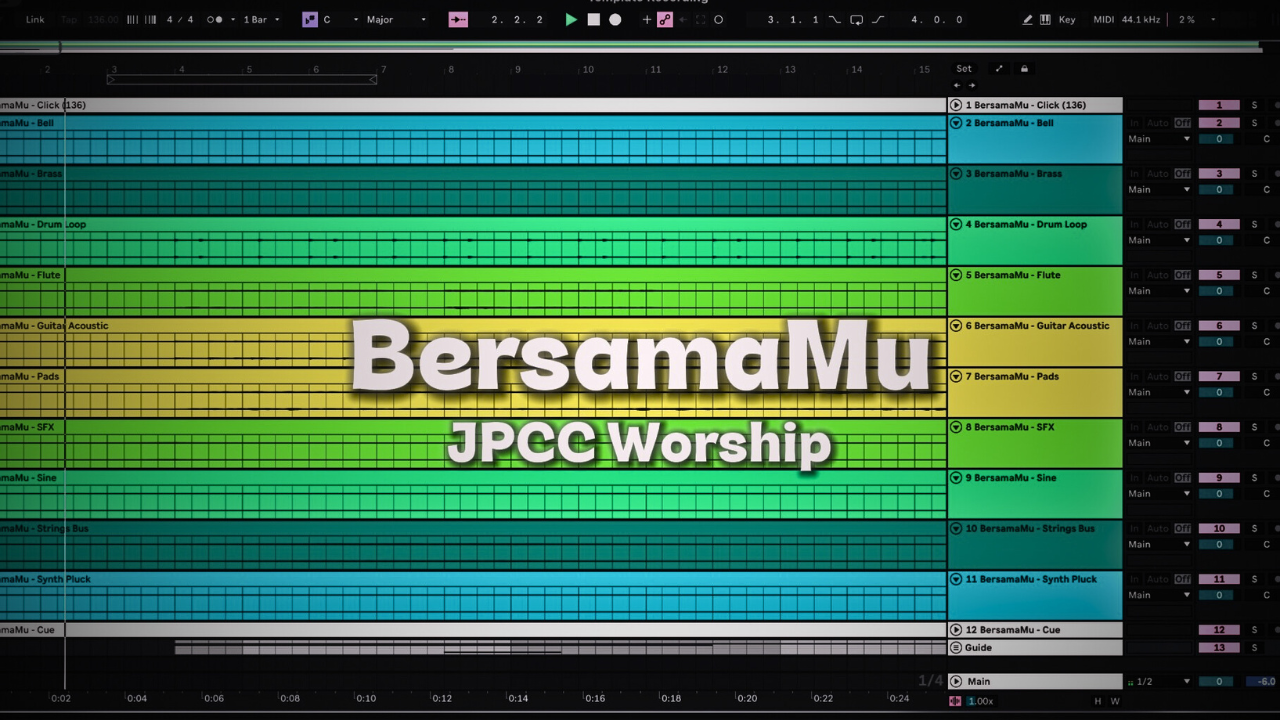Toggle the Scale Mode icon beside key C
This screenshot has width=1280, height=720.
pos(310,20)
